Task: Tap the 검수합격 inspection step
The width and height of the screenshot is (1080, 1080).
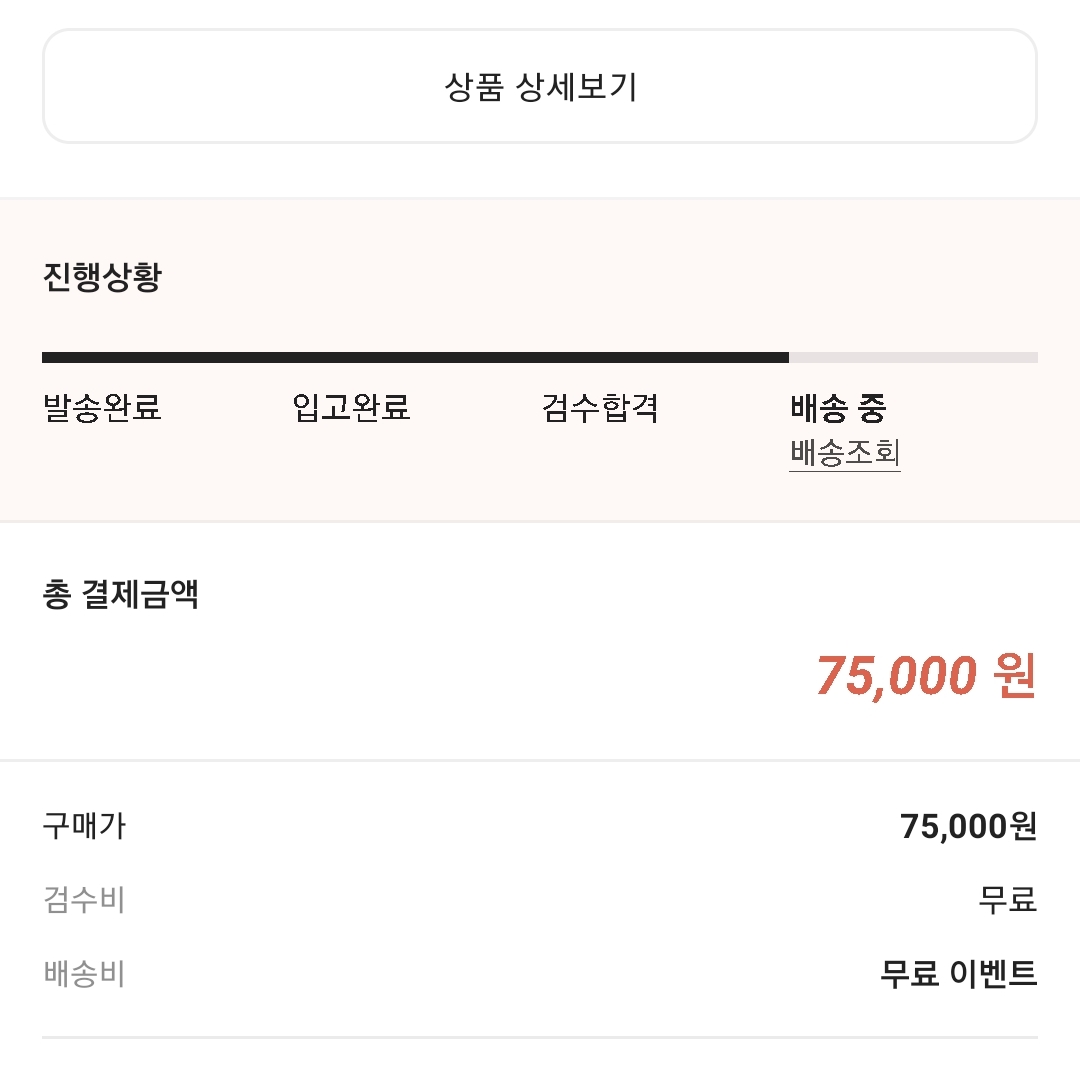Action: click(x=597, y=408)
